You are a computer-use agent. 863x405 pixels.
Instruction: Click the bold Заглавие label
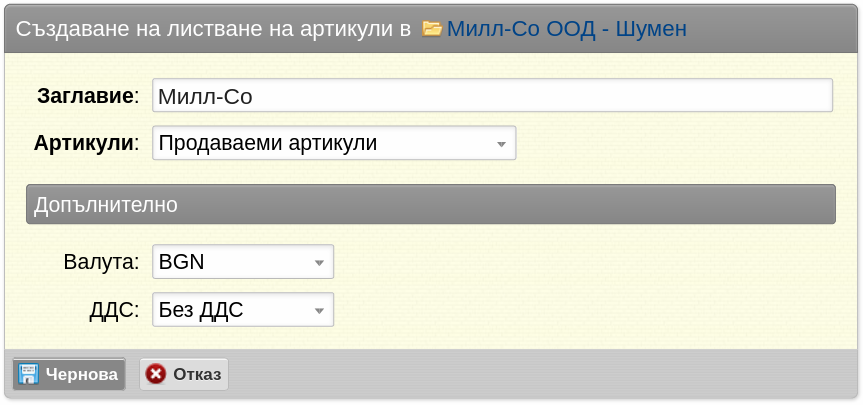click(85, 96)
